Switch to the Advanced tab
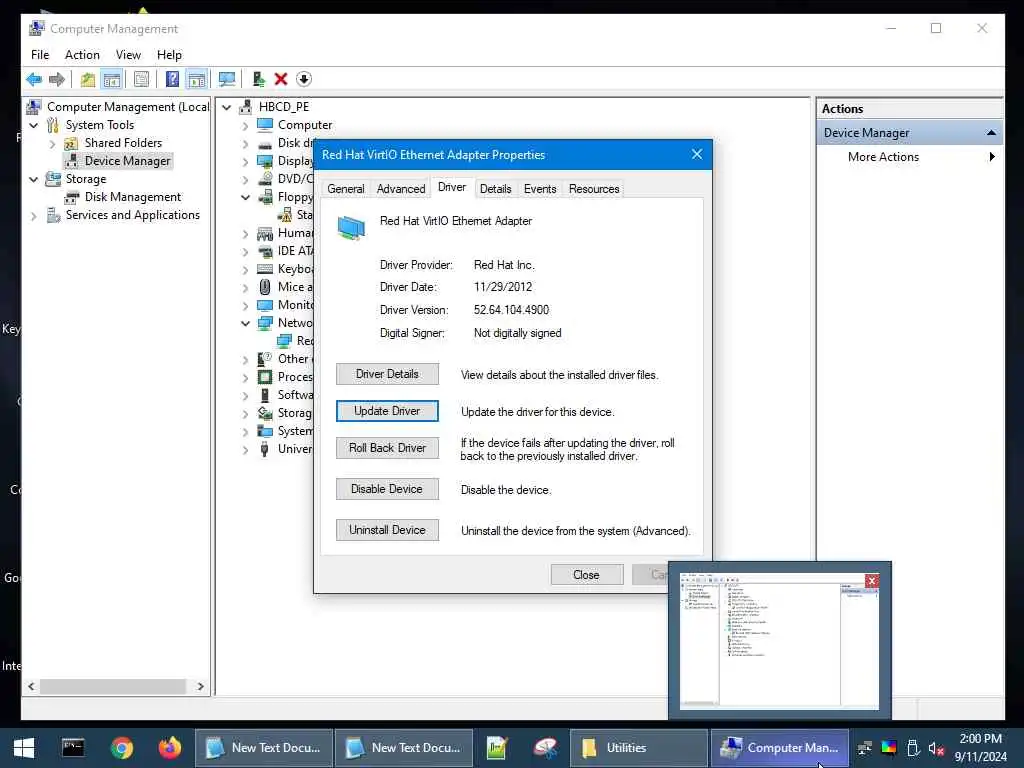The image size is (1024, 768). coord(400,189)
